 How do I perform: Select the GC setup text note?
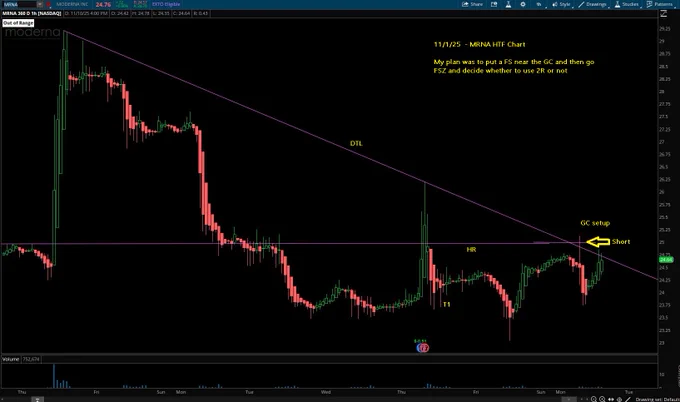[595, 223]
